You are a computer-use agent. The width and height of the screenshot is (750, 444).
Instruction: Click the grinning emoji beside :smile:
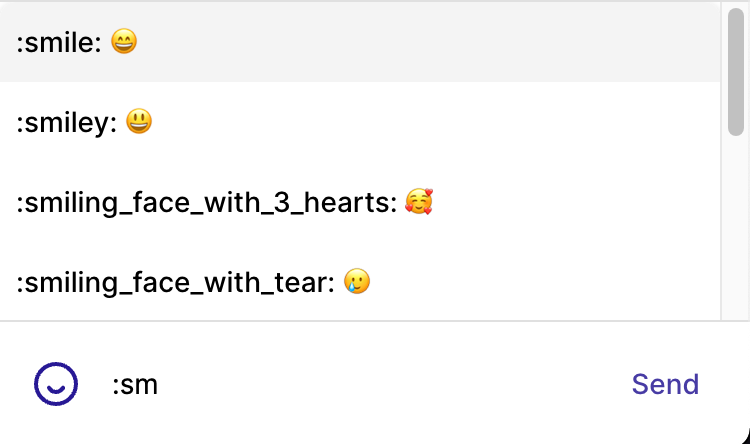(124, 41)
